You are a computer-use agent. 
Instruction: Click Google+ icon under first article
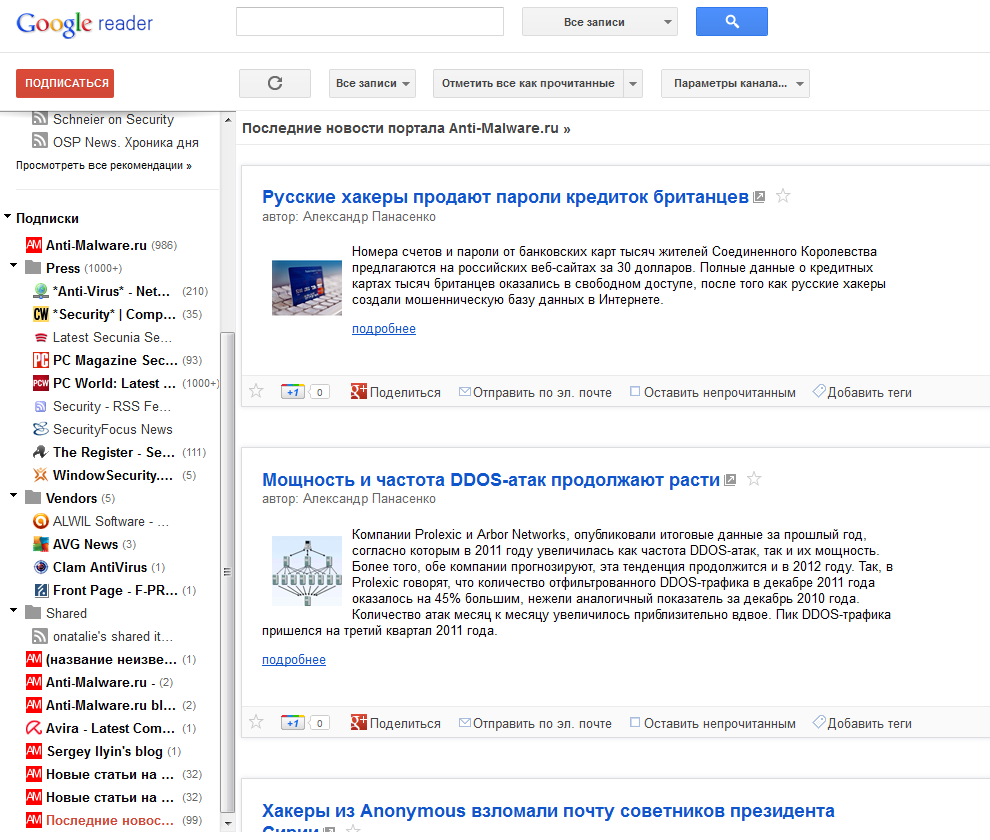point(359,392)
